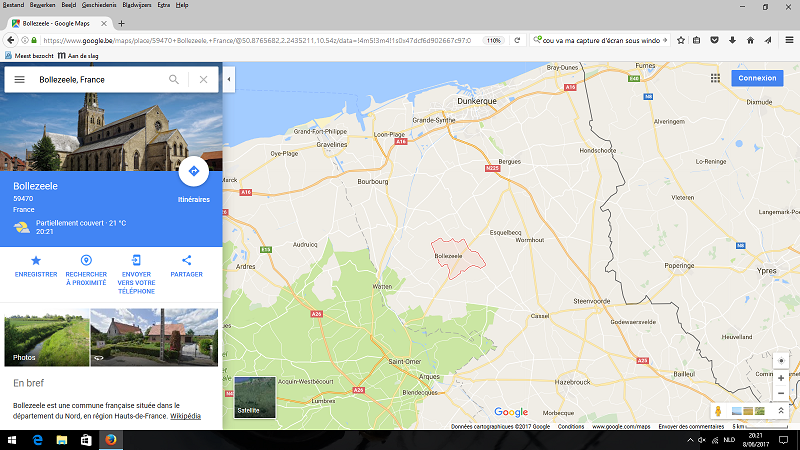800x450 pixels.
Task: Click the Dunkerque label on map
Action: pyautogui.click(x=477, y=101)
